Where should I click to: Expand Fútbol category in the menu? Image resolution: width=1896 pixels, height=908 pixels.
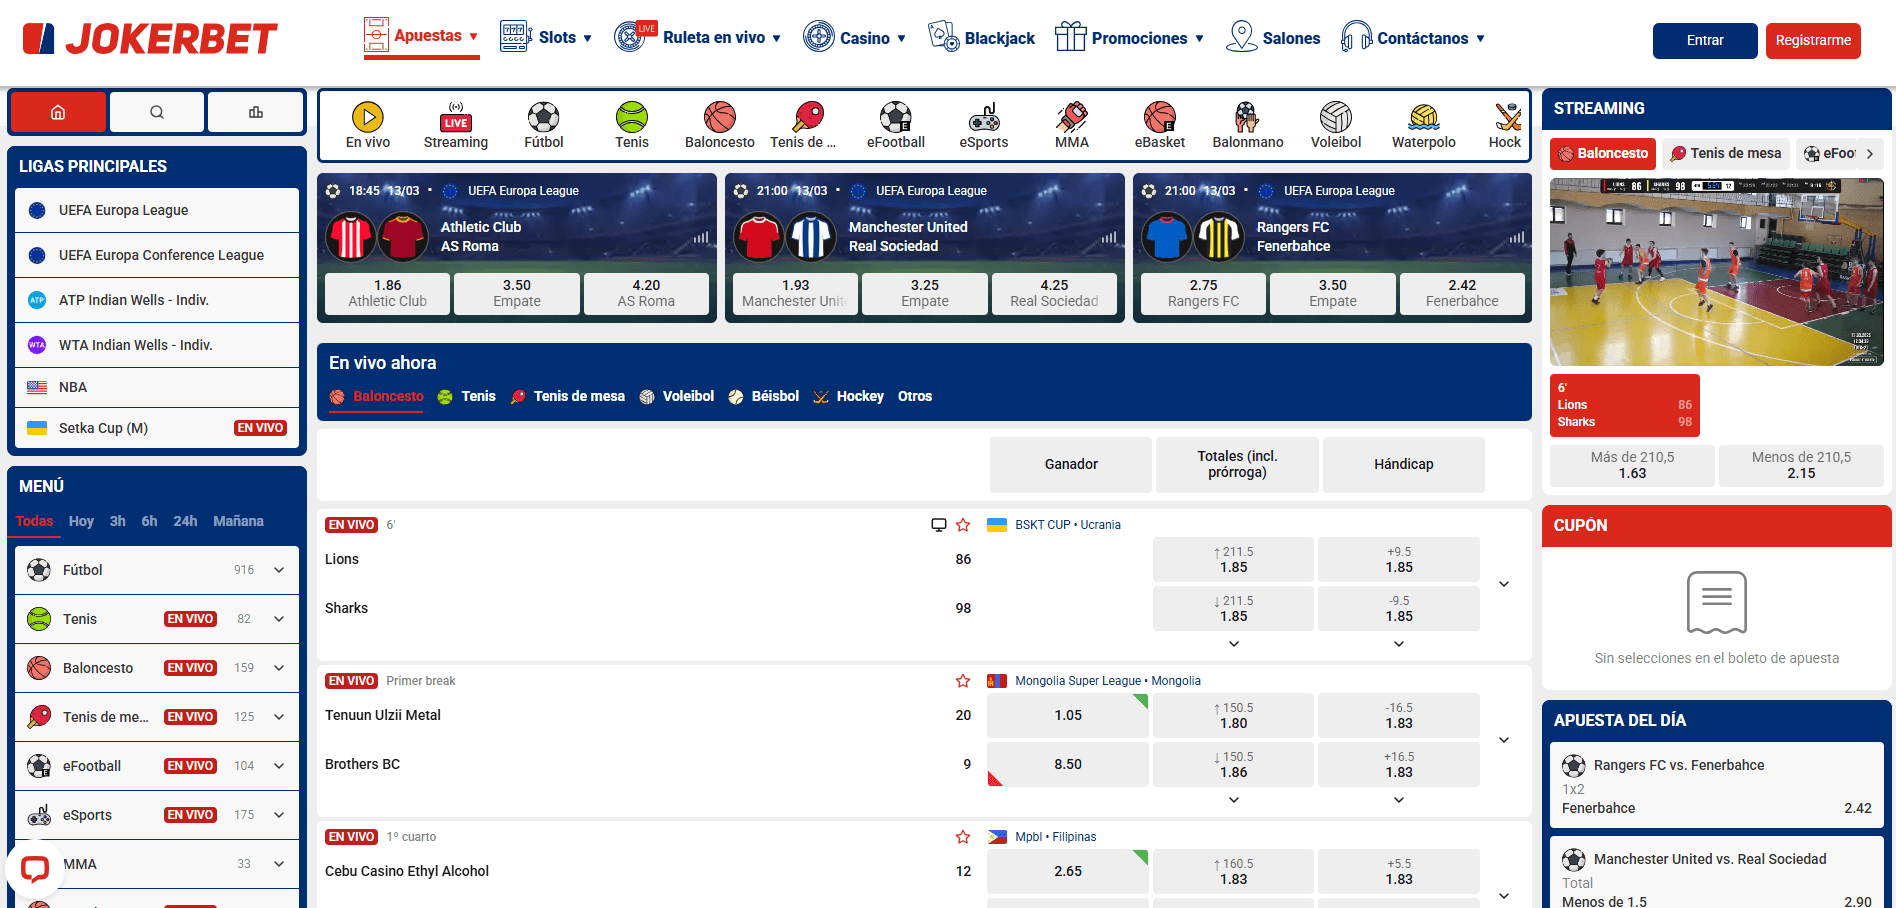(x=279, y=570)
